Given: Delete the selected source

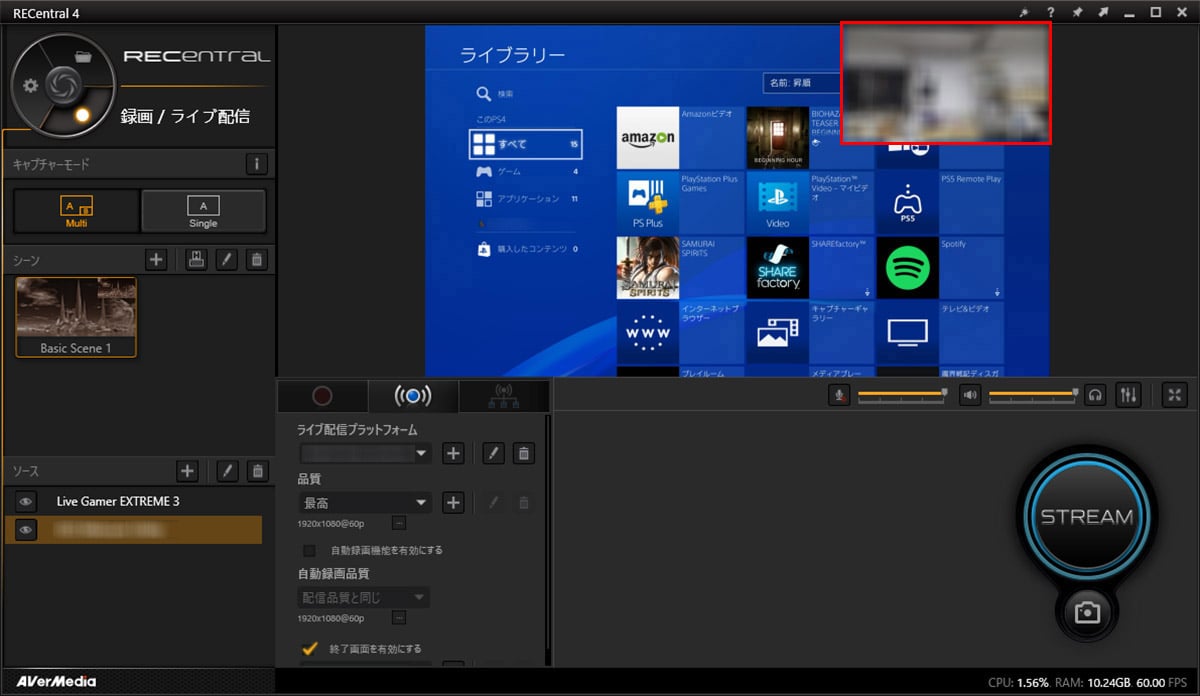Looking at the screenshot, I should pyautogui.click(x=257, y=470).
